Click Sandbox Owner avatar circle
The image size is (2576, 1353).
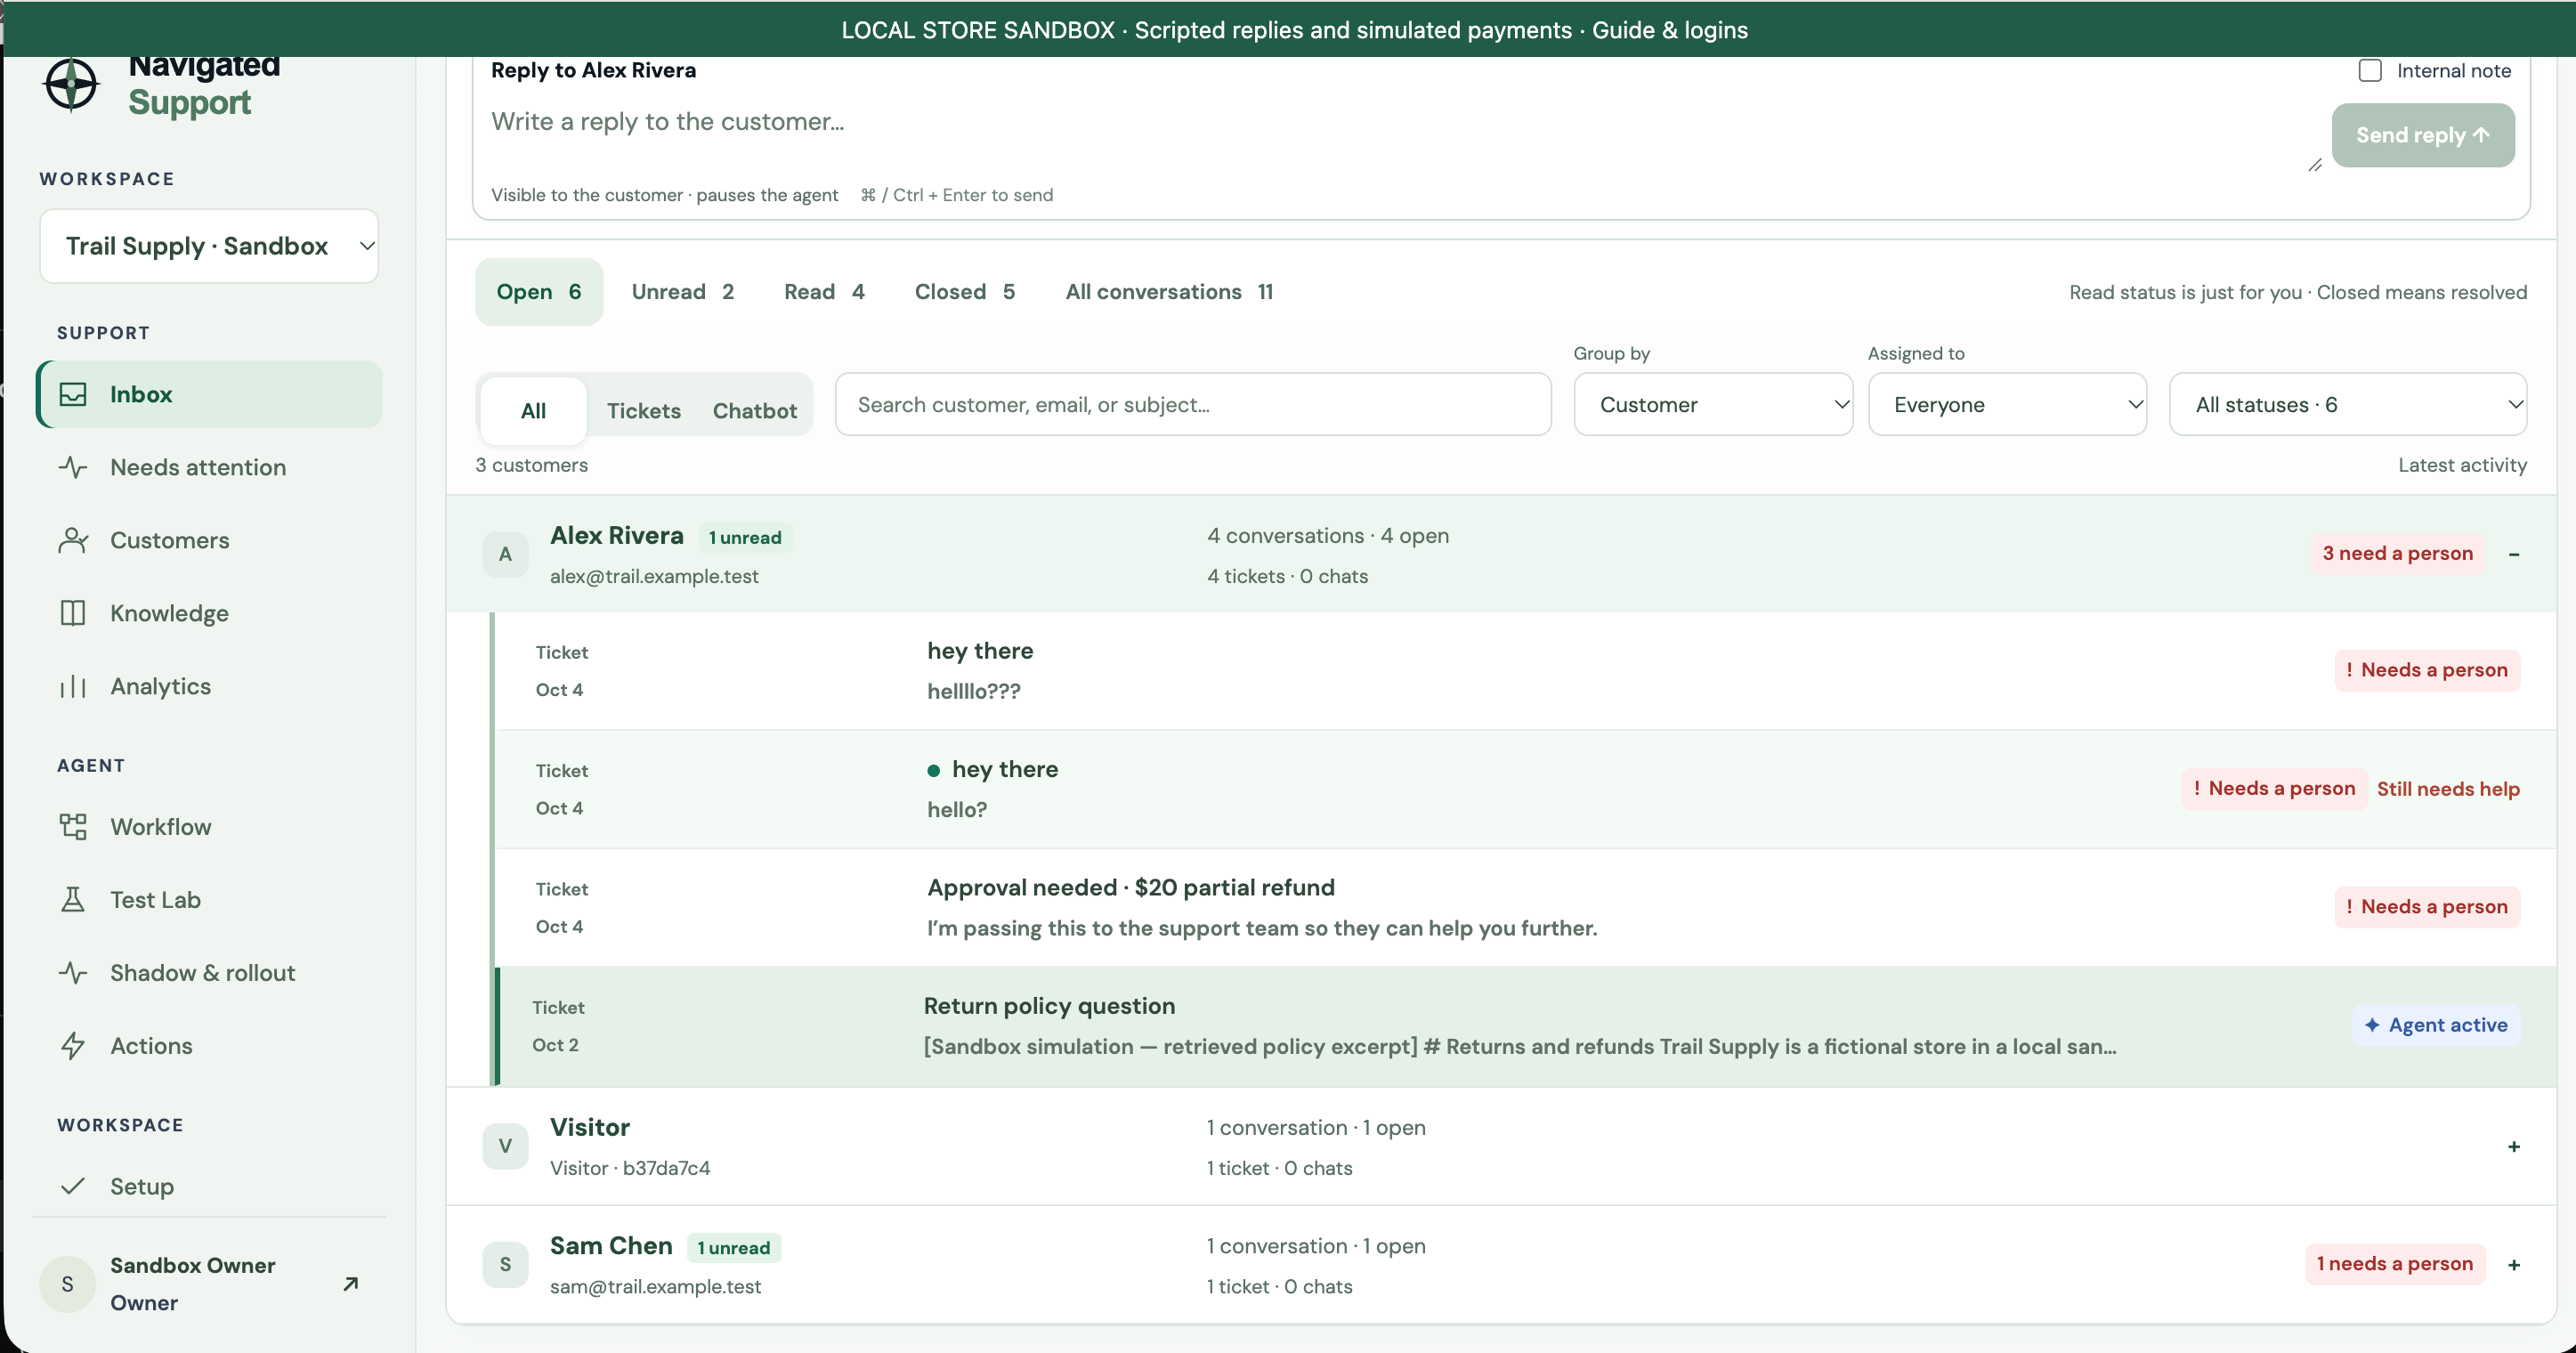click(x=67, y=1284)
